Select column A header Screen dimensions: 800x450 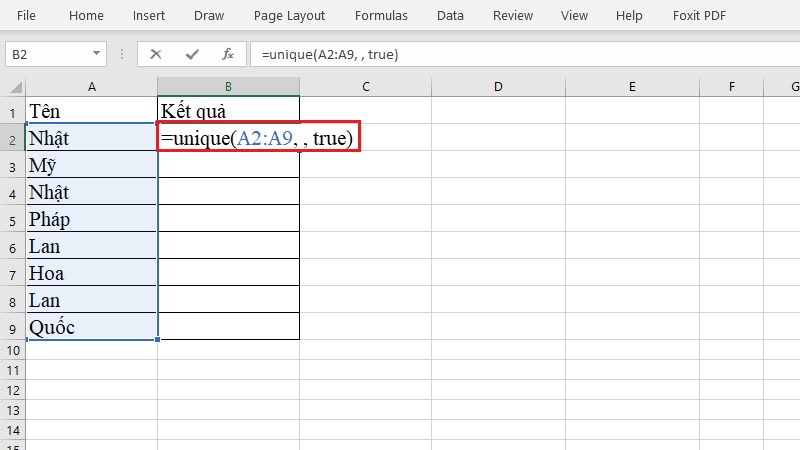tap(91, 87)
